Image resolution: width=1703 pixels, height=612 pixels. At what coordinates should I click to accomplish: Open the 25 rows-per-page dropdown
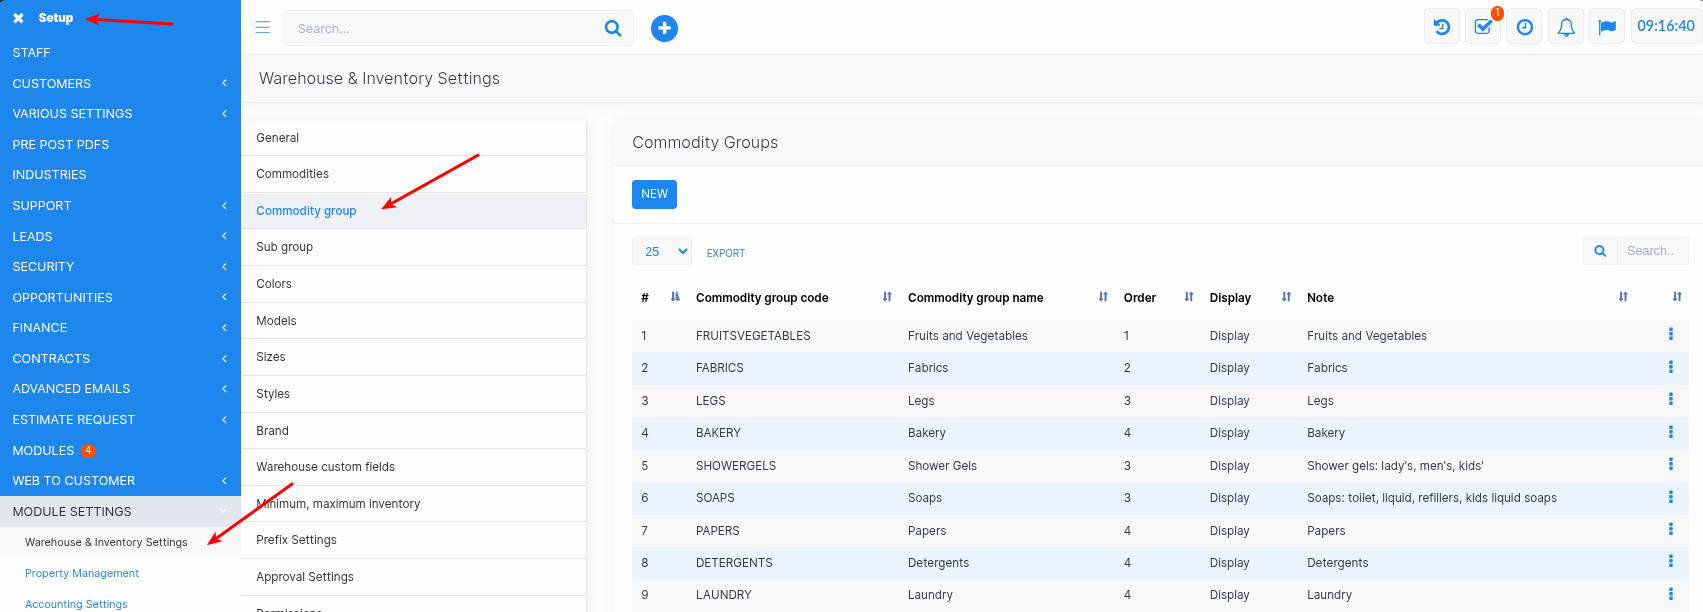click(662, 252)
